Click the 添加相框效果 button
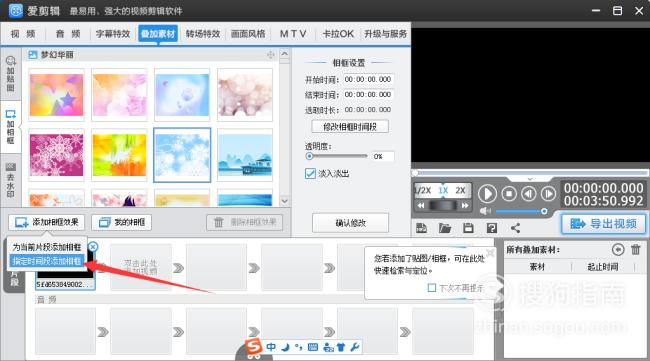 pyautogui.click(x=46, y=223)
